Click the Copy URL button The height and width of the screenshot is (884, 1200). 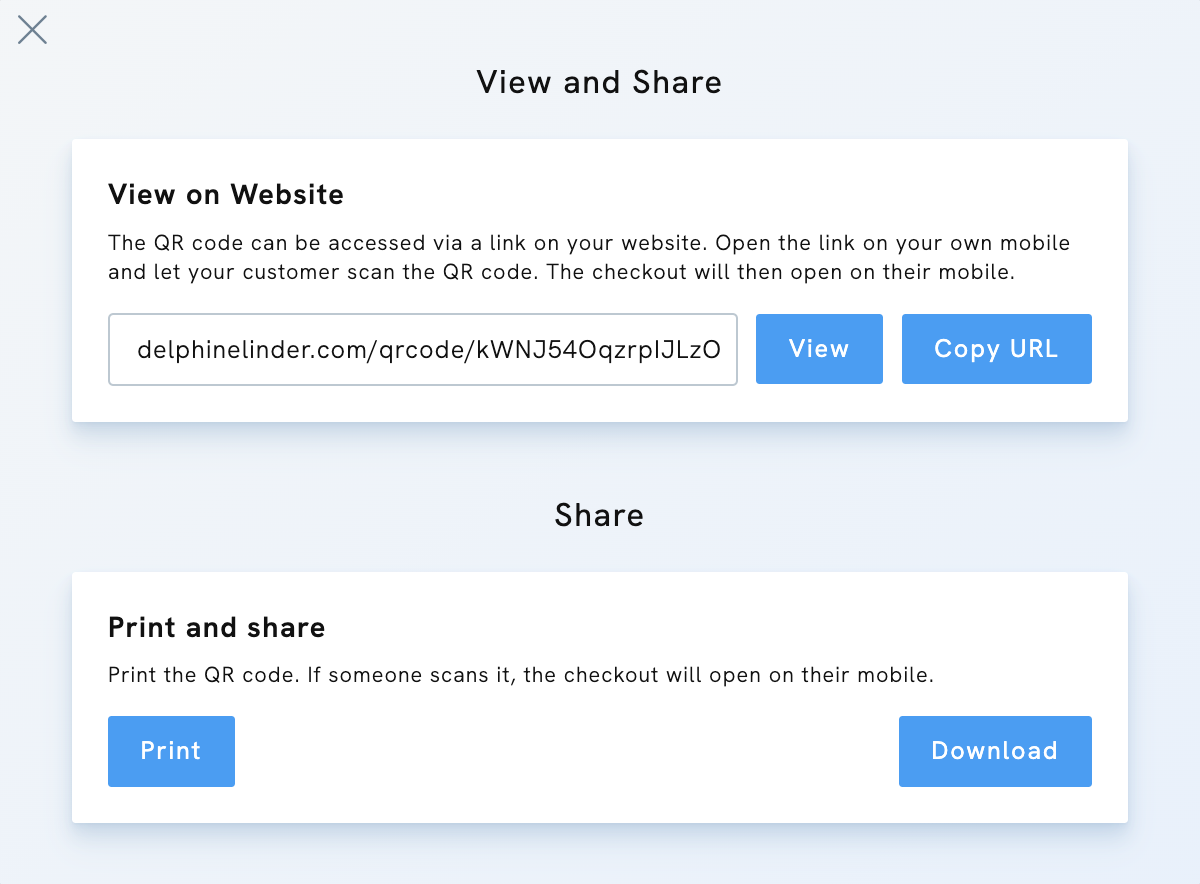click(x=996, y=349)
